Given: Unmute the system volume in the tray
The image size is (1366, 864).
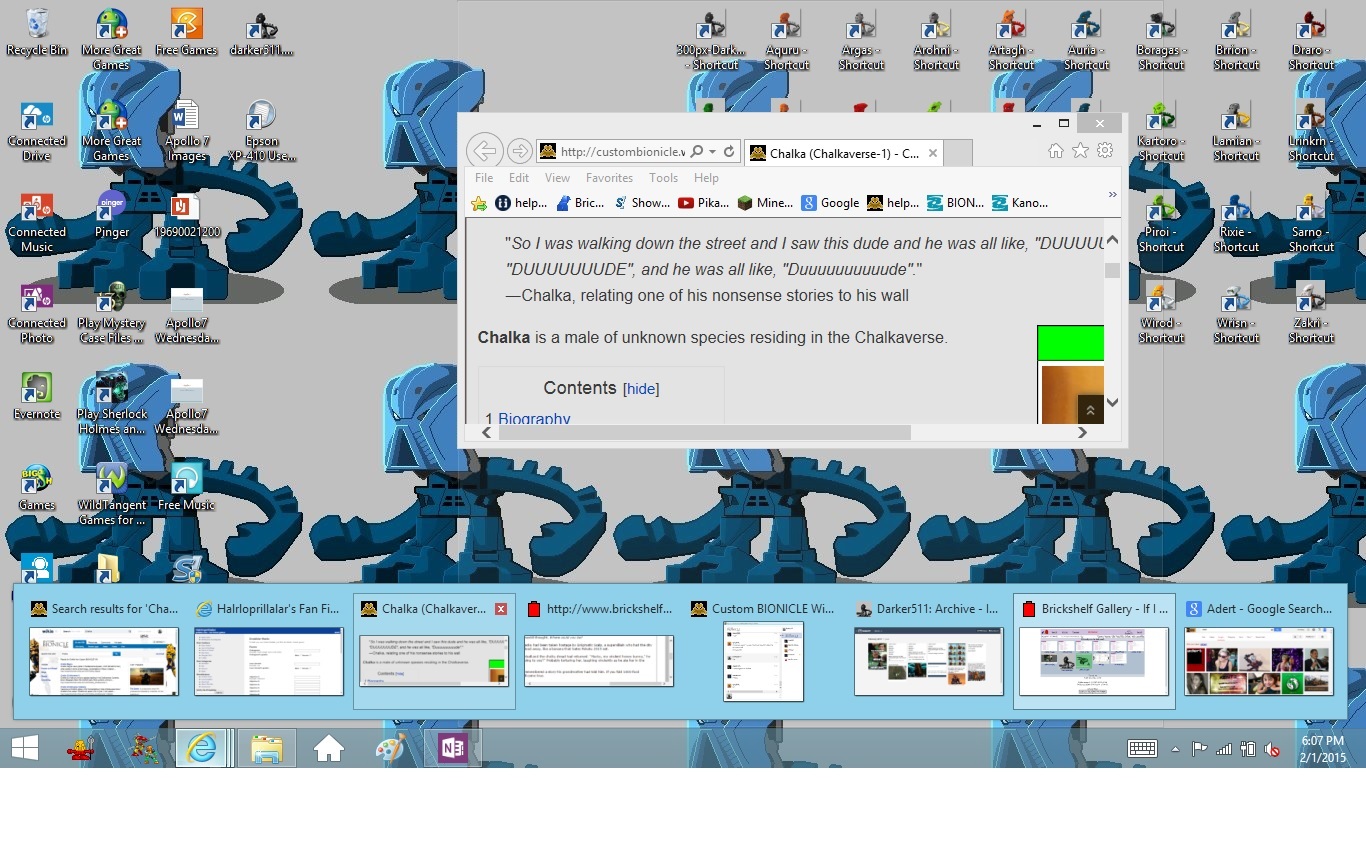Looking at the screenshot, I should (1271, 747).
